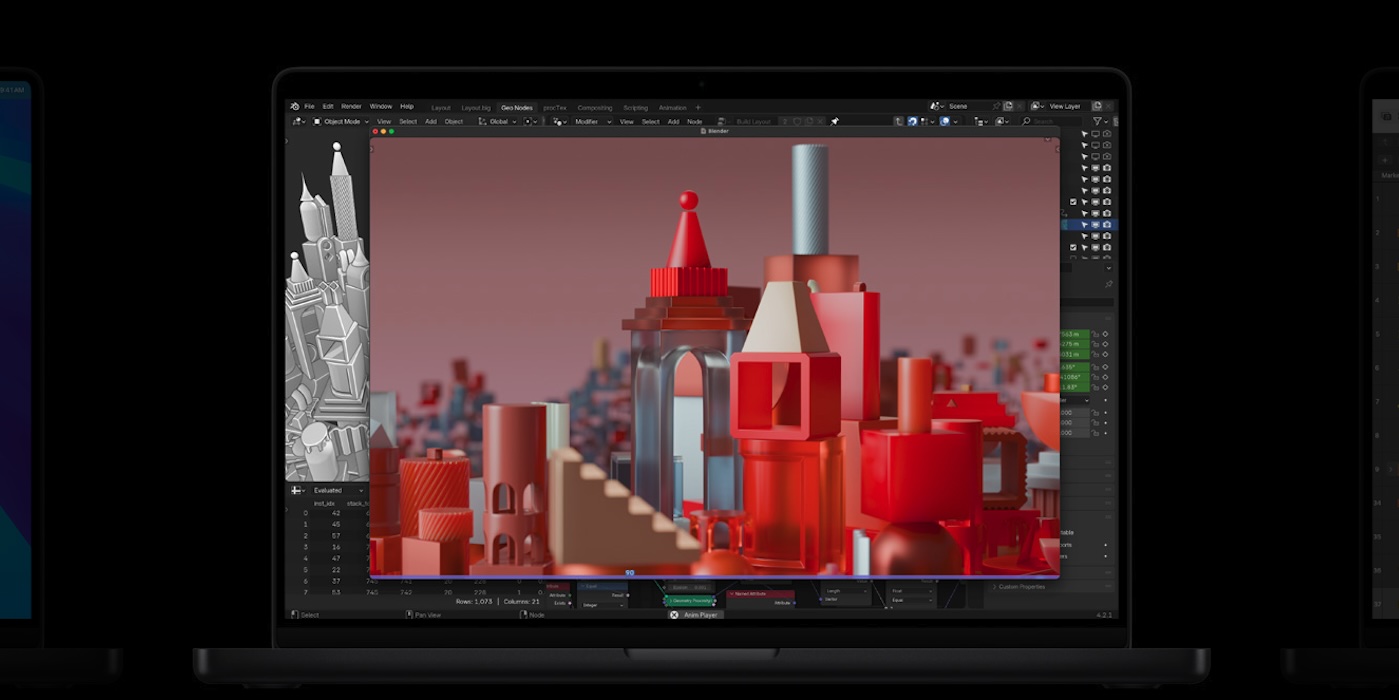
Task: Open the viewport shading sphere icon
Action: pyautogui.click(x=1001, y=121)
